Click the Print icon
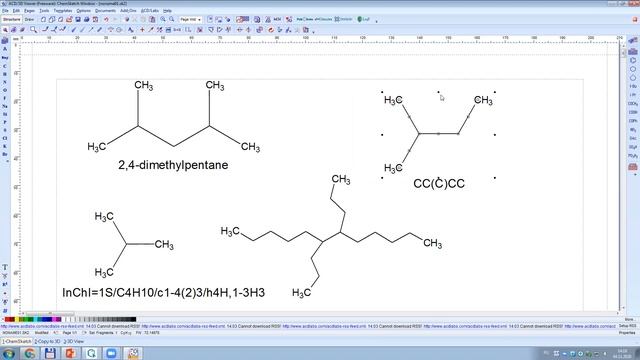Image resolution: width=640 pixels, height=360 pixels. click(x=87, y=19)
